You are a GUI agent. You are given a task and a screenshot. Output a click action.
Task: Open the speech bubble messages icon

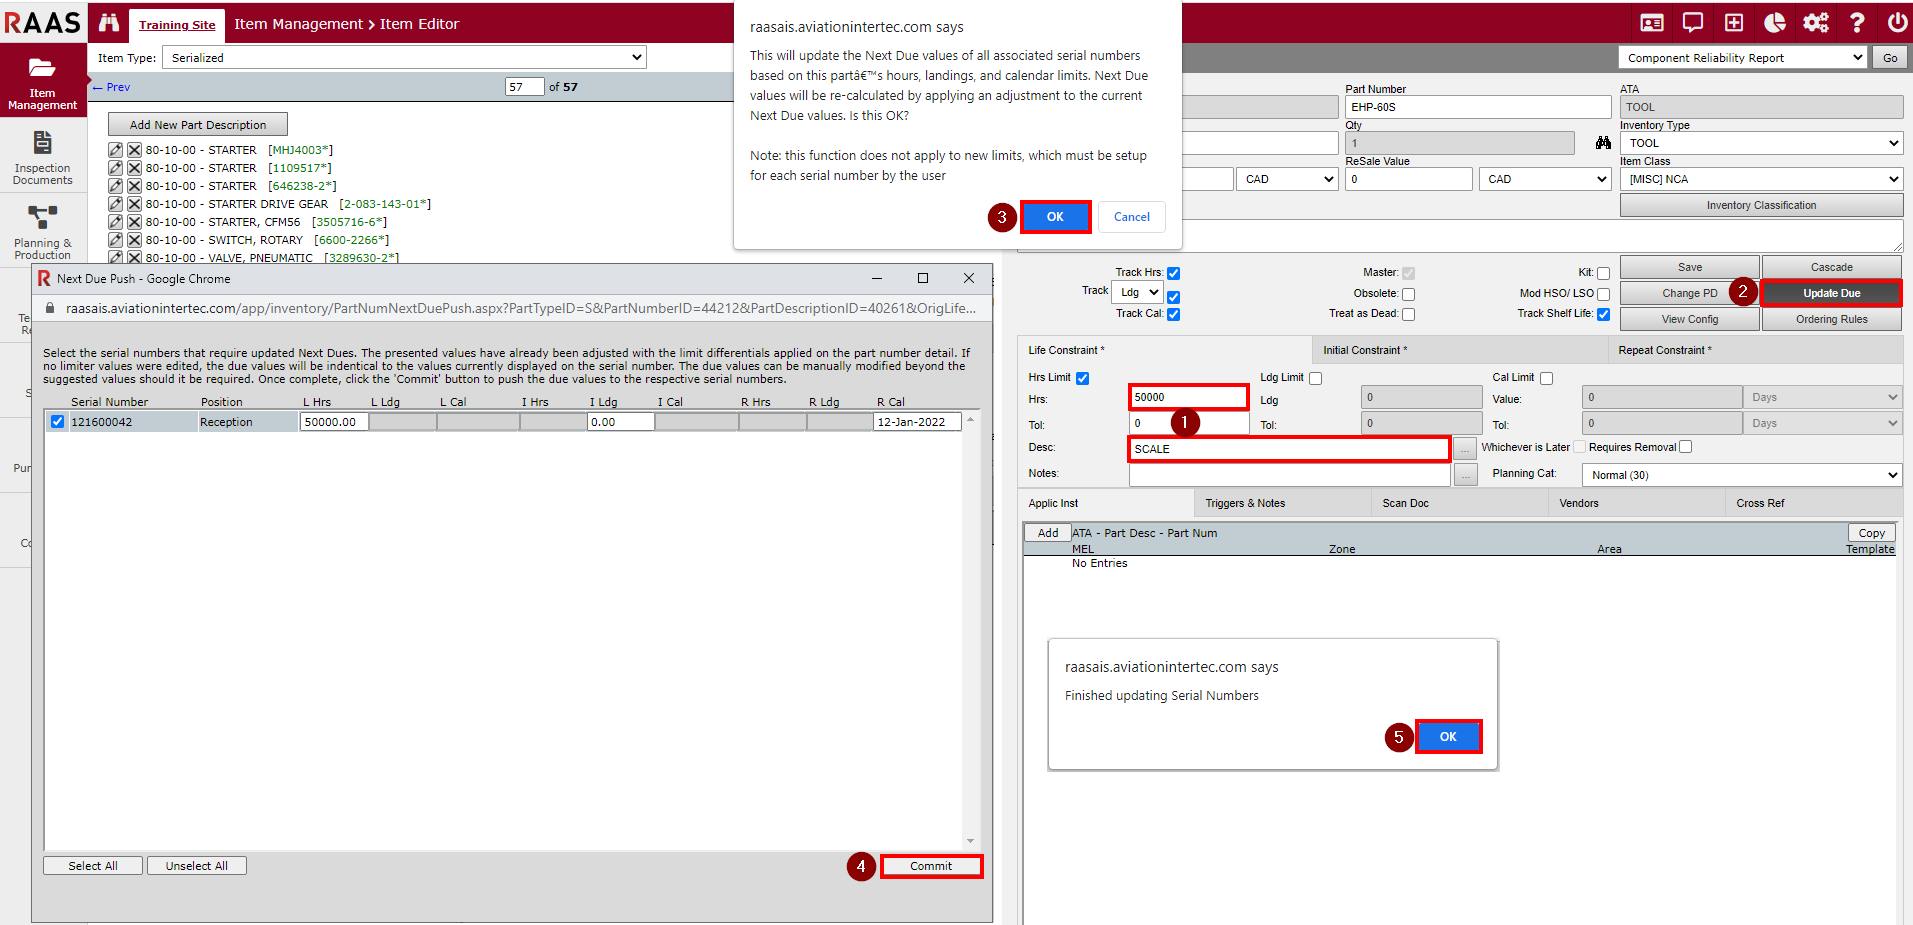click(1693, 23)
